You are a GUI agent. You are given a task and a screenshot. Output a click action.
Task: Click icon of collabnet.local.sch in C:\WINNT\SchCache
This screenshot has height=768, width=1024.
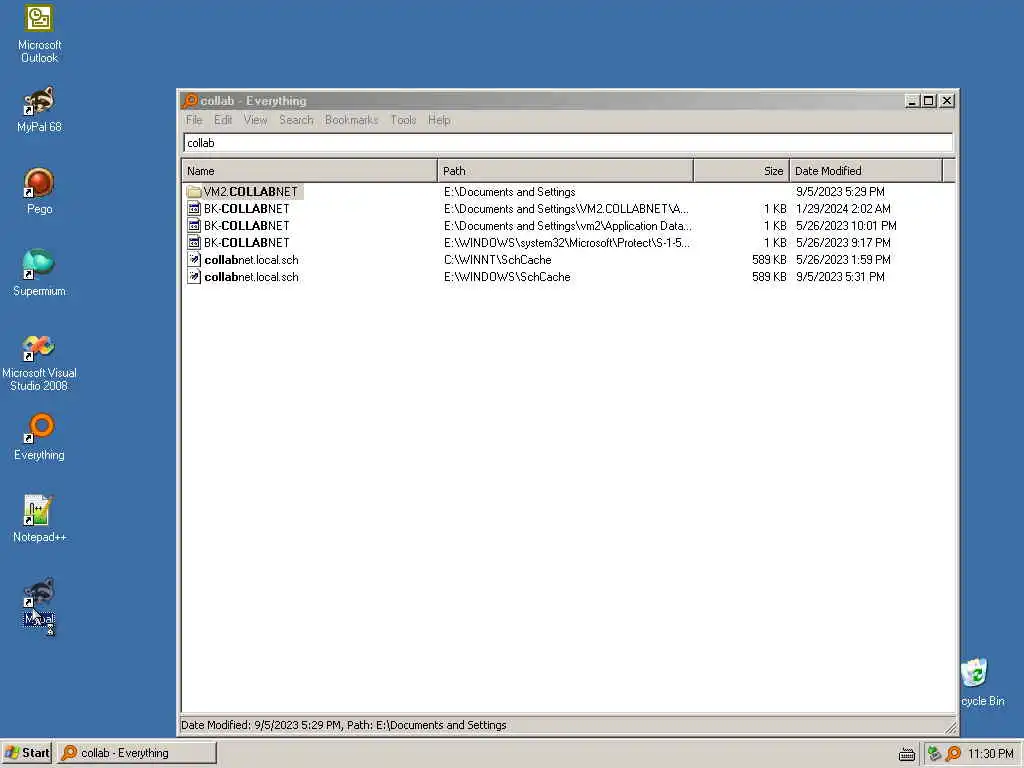[194, 259]
